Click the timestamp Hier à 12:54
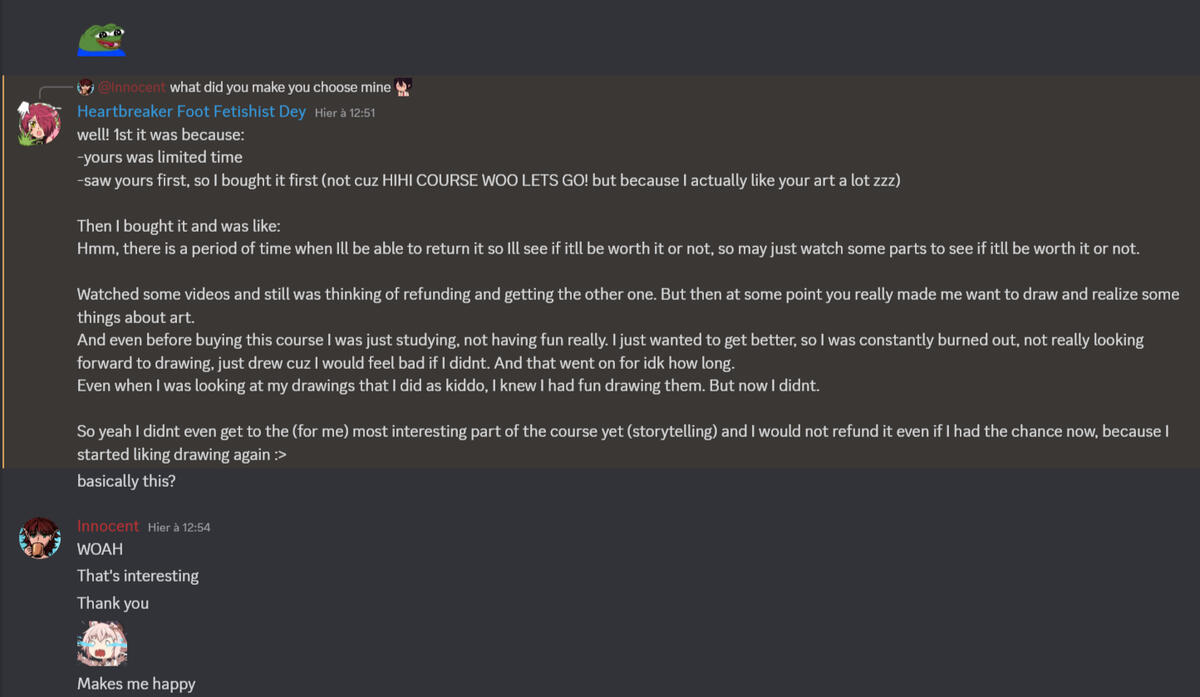 [179, 527]
